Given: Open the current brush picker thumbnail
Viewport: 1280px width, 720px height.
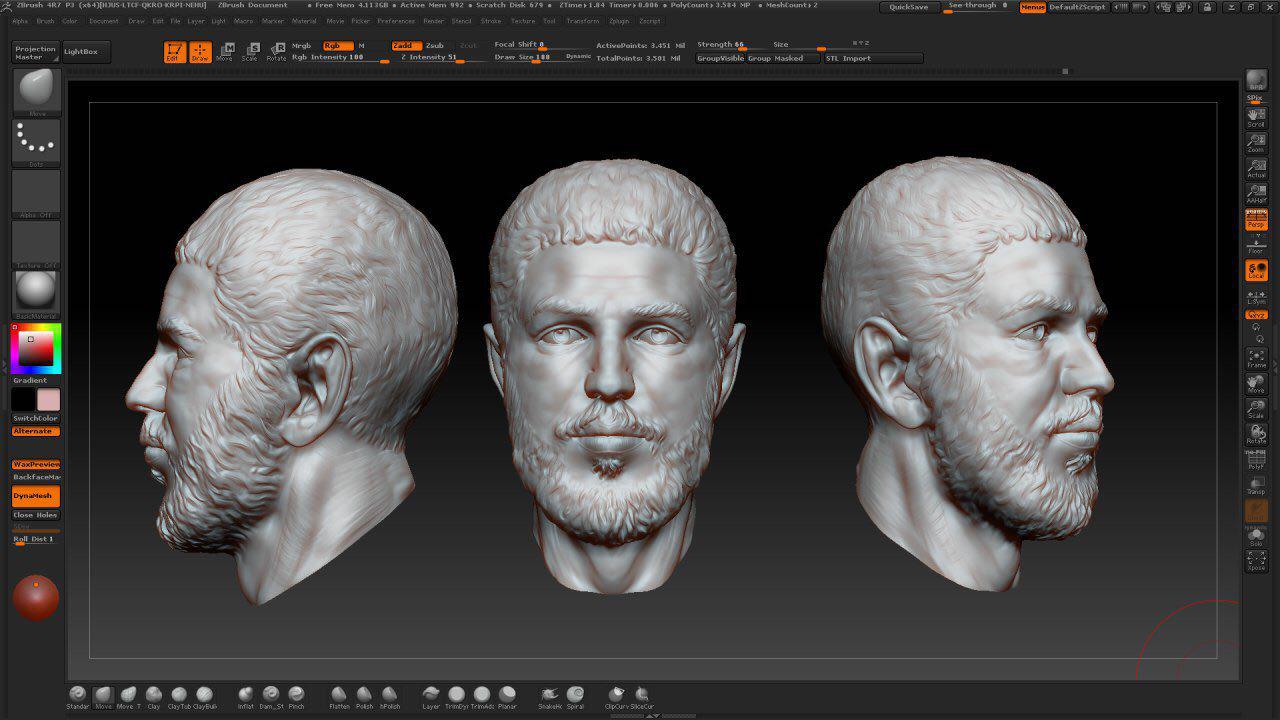Looking at the screenshot, I should click(36, 92).
